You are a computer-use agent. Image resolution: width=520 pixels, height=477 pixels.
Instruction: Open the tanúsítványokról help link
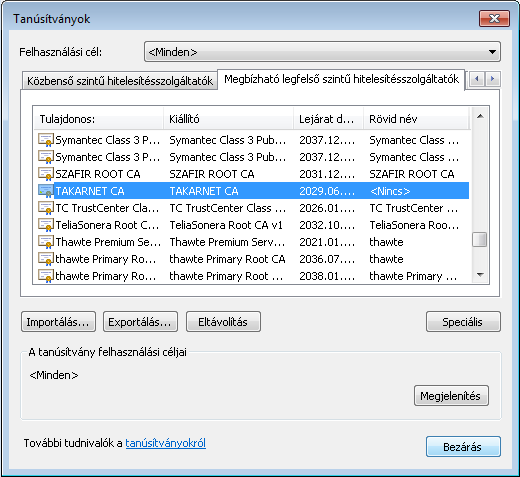[165, 443]
